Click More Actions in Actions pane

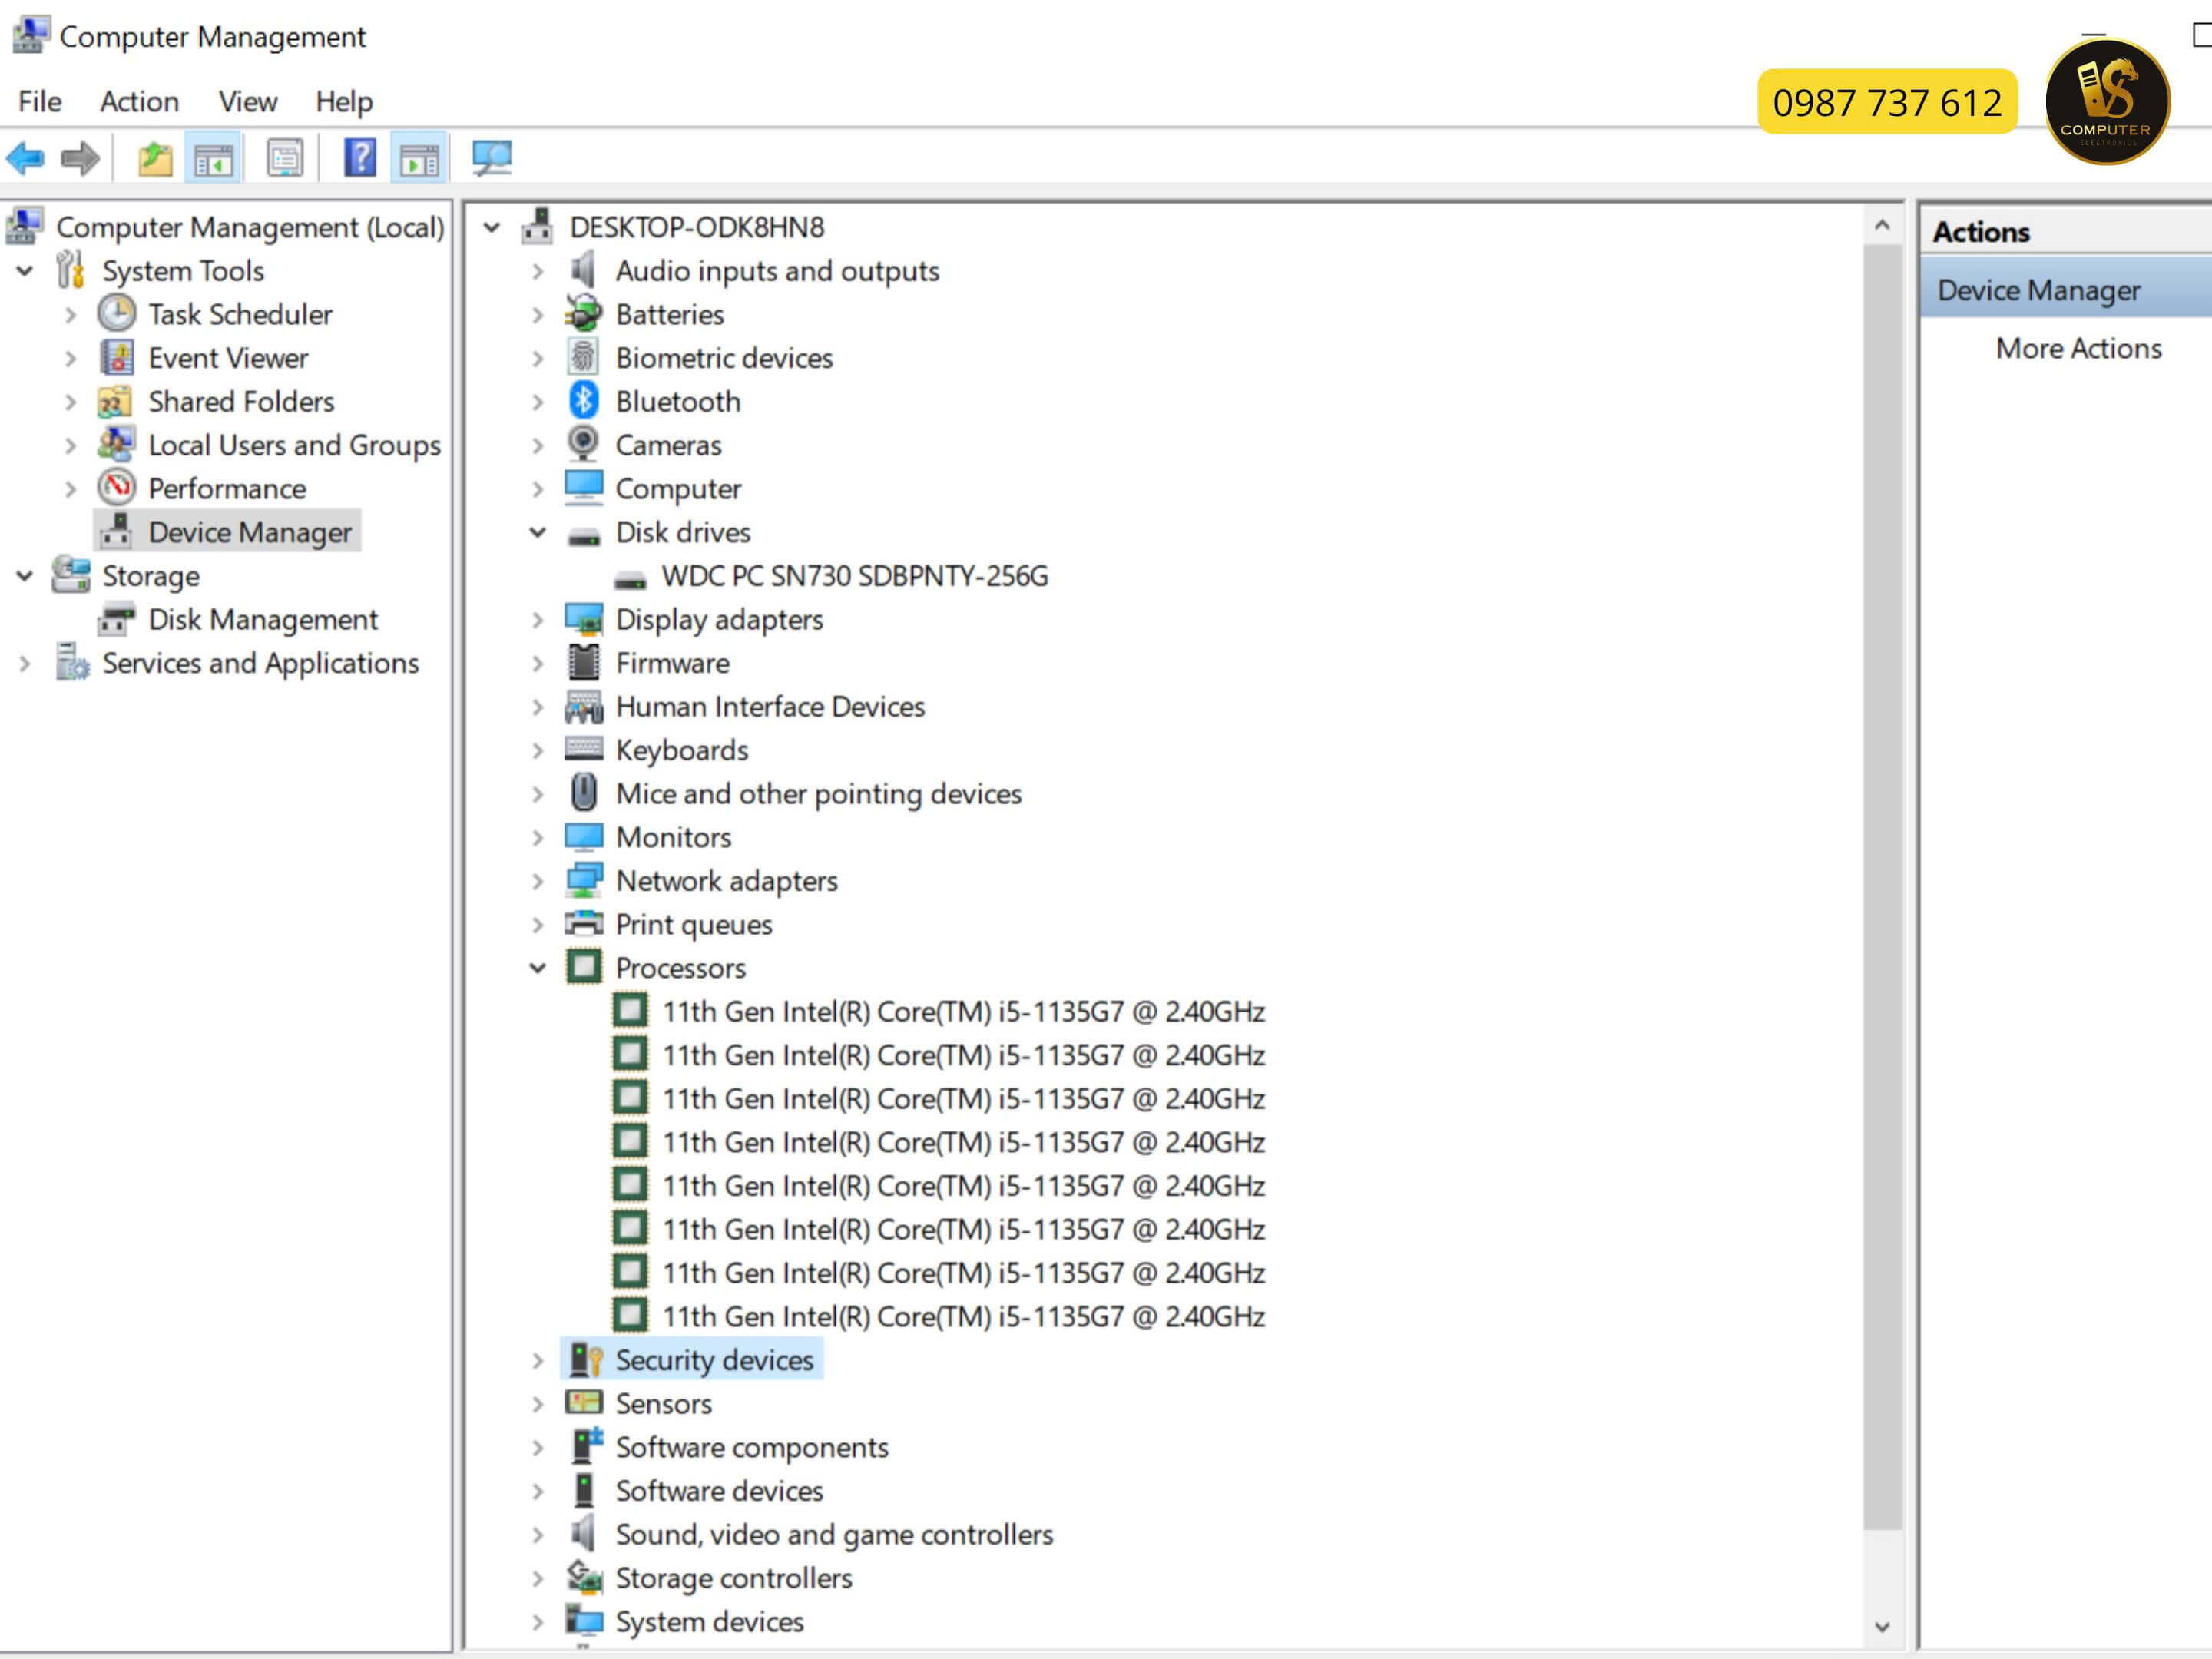[2078, 348]
